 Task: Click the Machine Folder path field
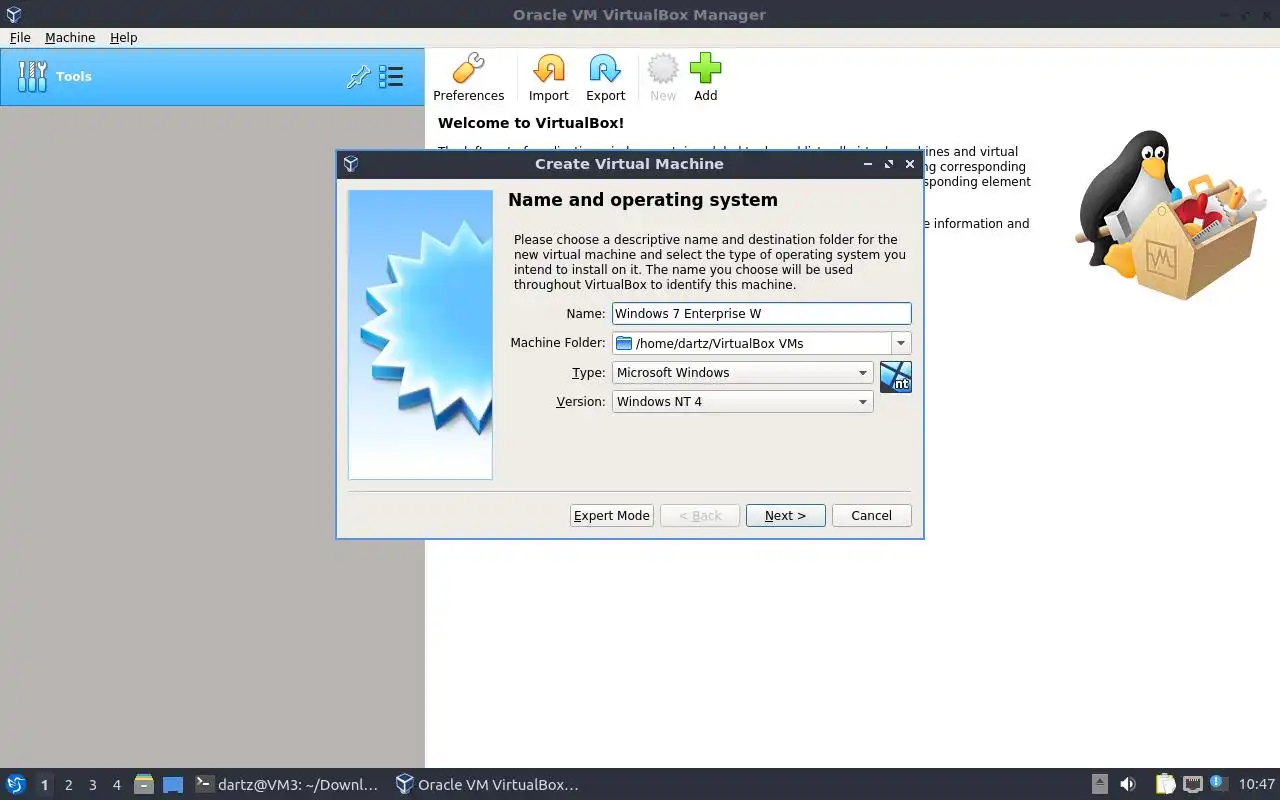(752, 343)
